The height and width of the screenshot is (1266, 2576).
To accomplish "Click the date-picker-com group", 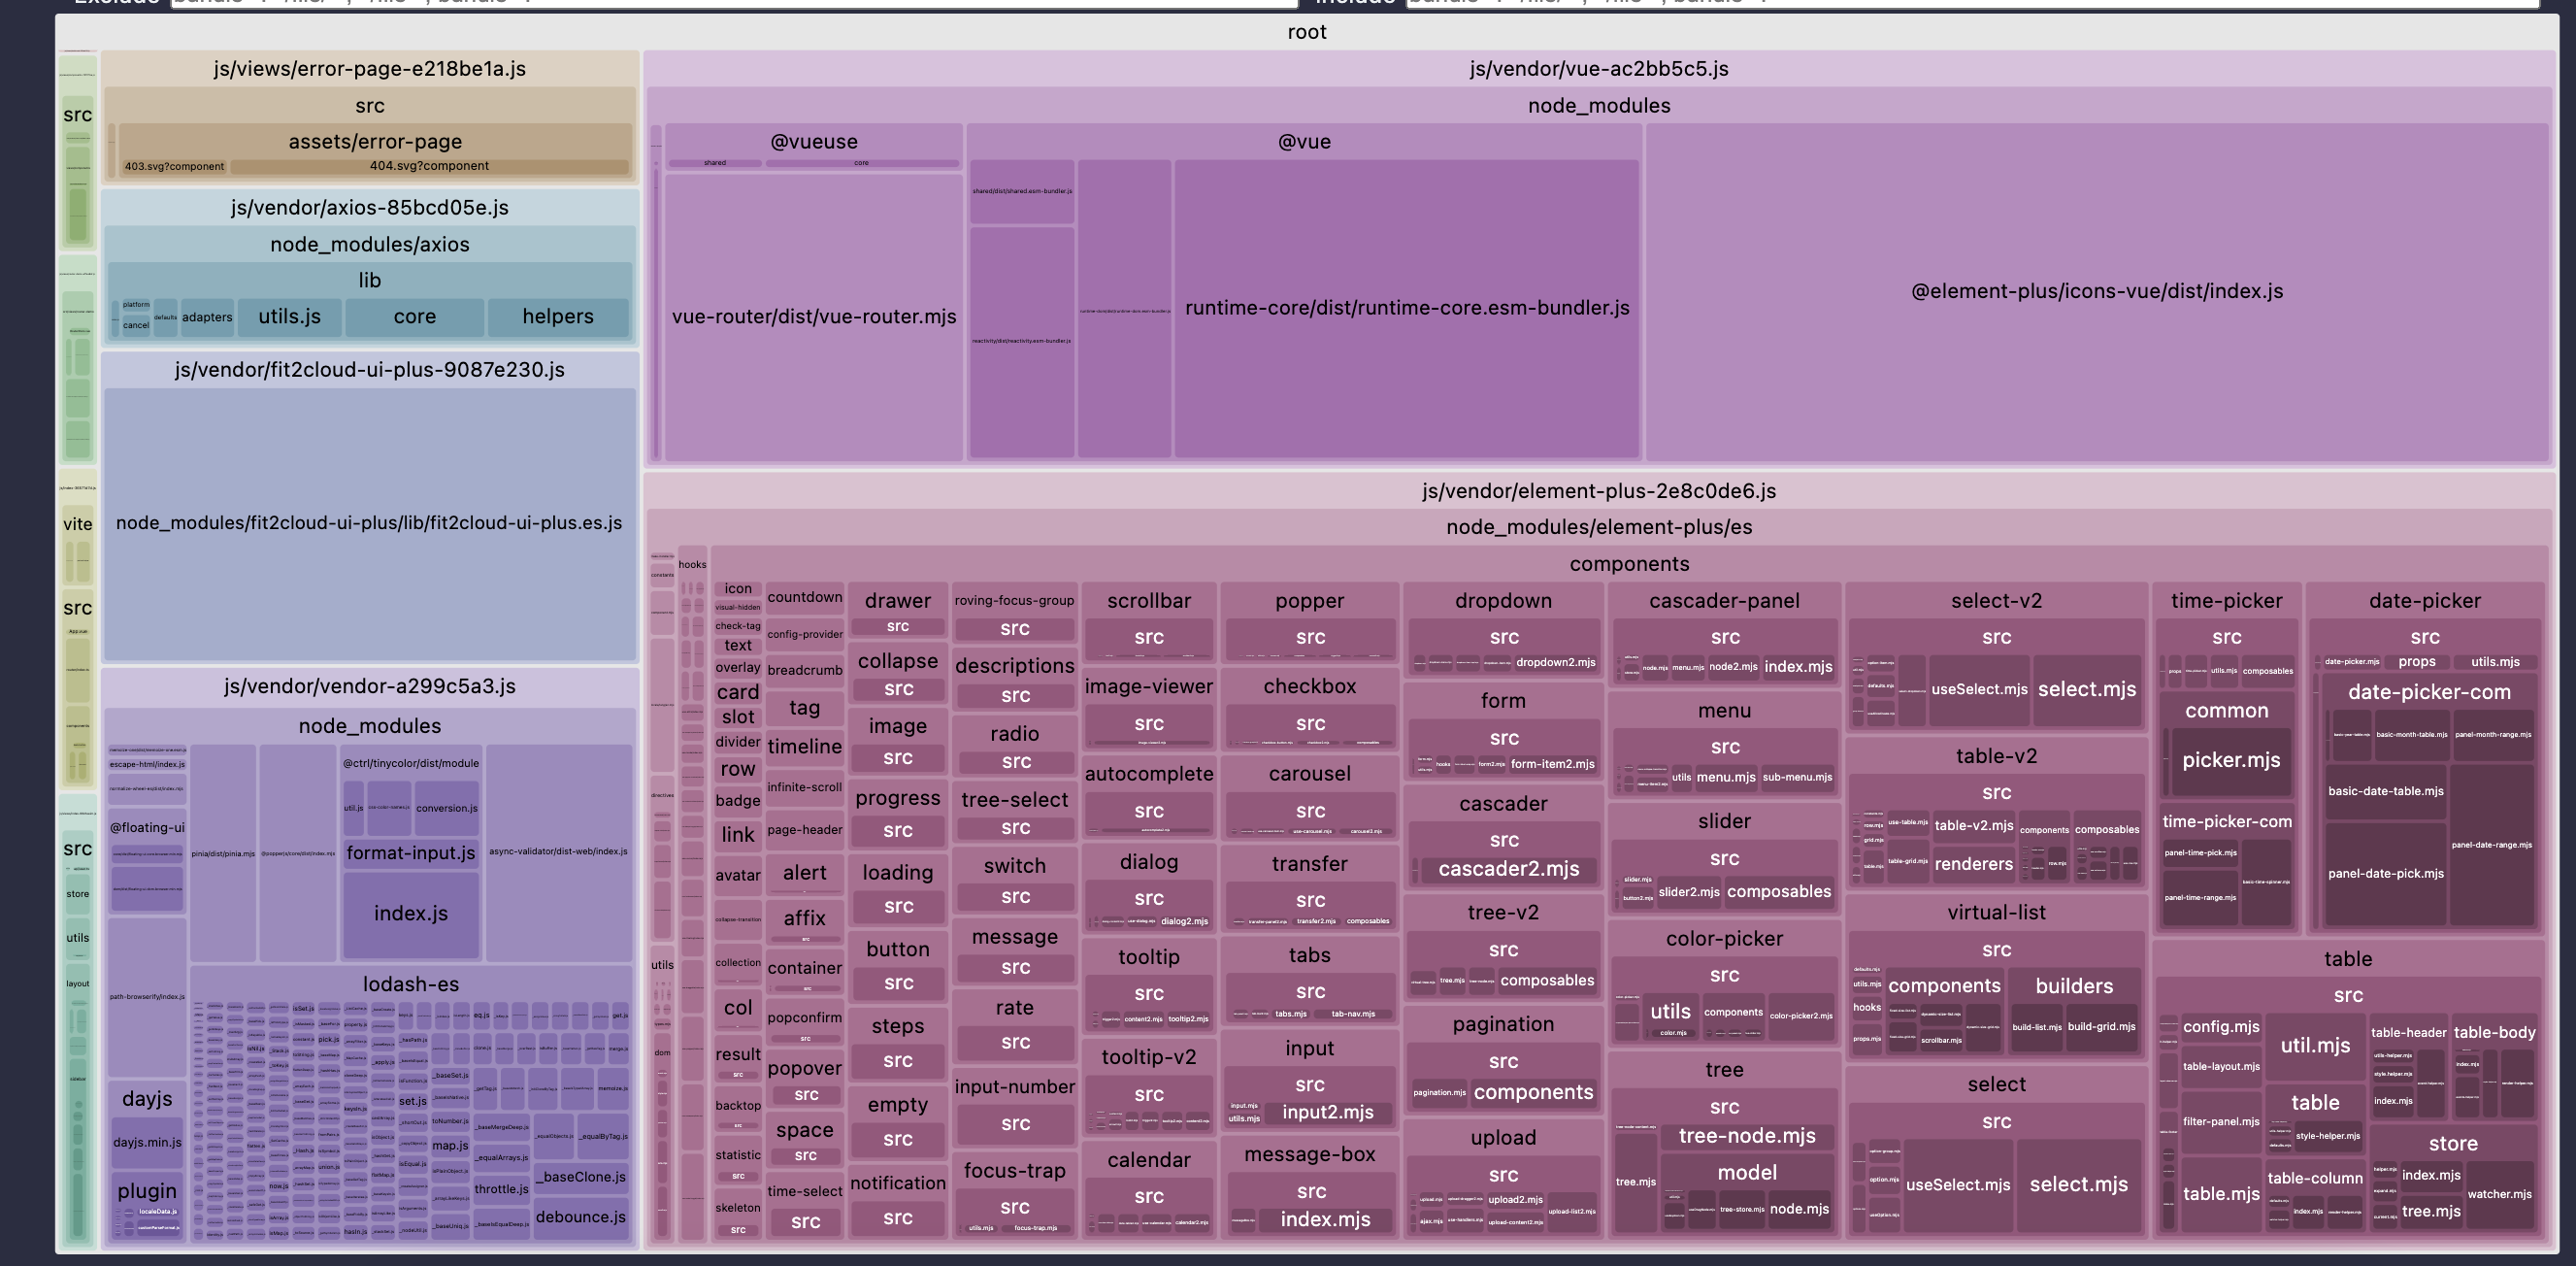I will click(x=2428, y=692).
